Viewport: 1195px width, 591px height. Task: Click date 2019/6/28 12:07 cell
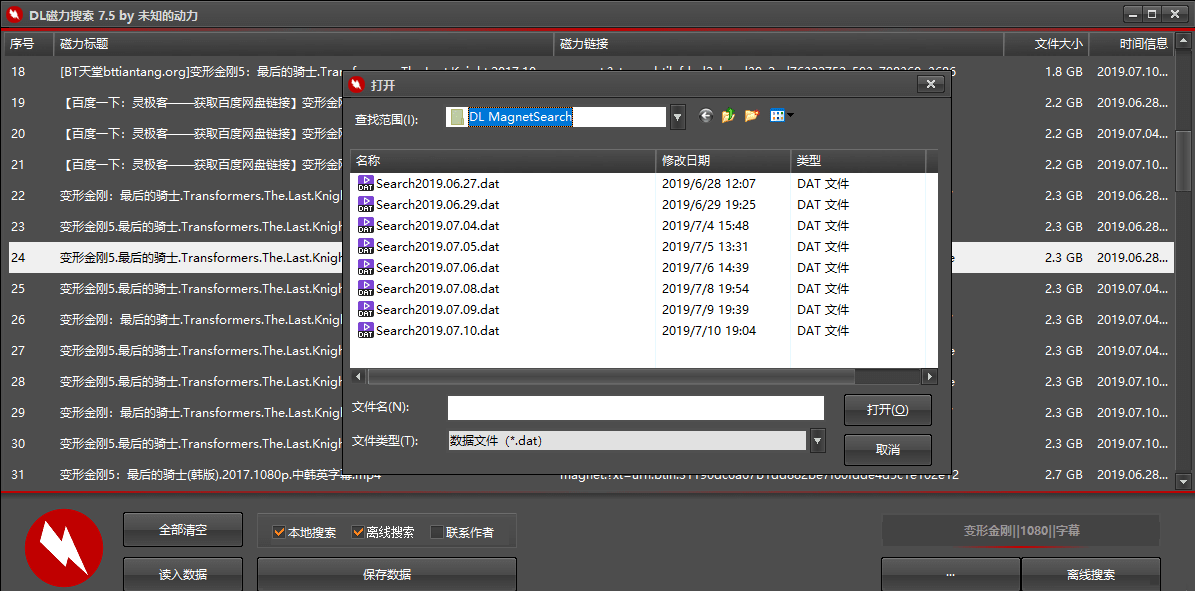[708, 183]
